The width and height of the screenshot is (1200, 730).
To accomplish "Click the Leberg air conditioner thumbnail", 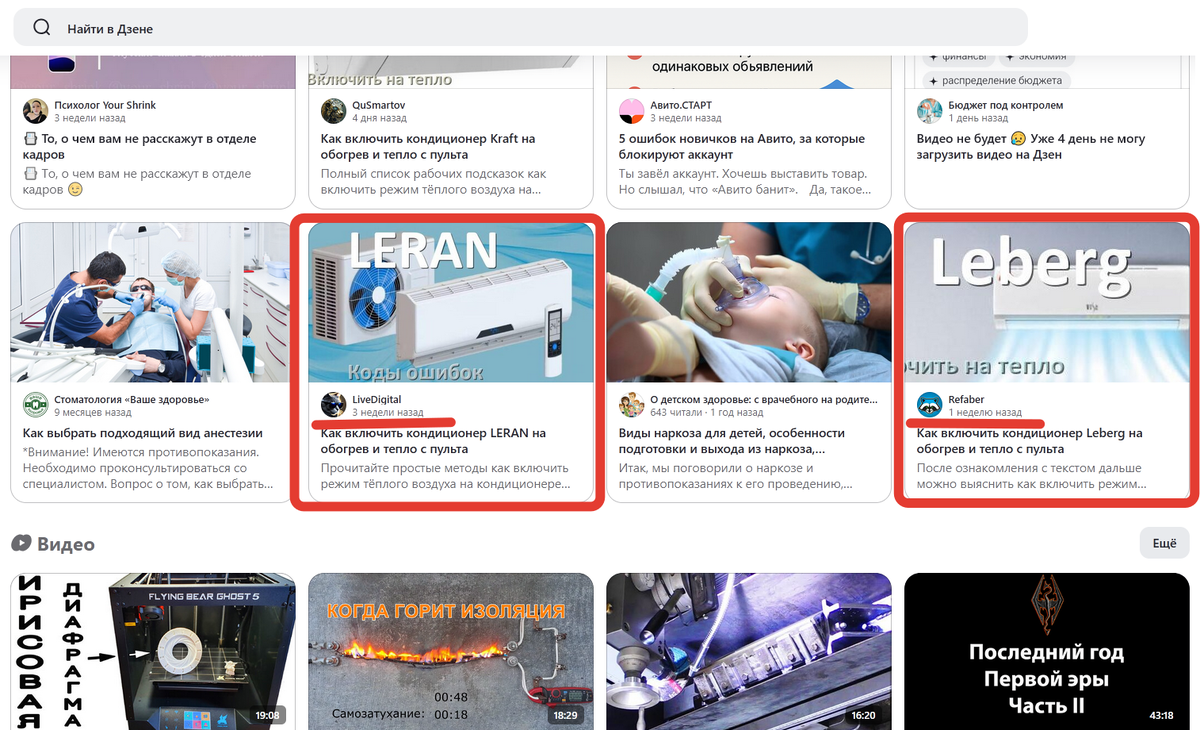I will [x=1047, y=302].
